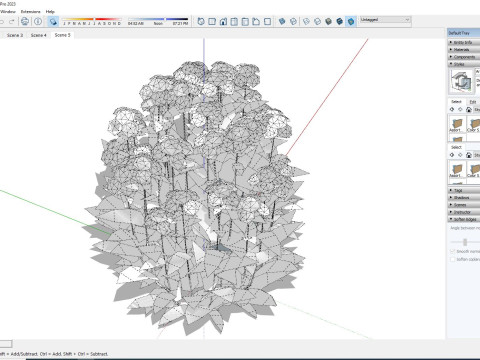Viewport: 480px width, 360px height.
Task: Select Wireframe face style
Action: click(306, 22)
